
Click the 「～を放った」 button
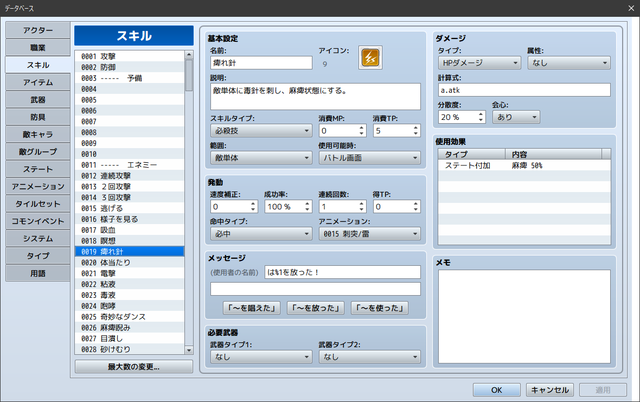click(316, 308)
